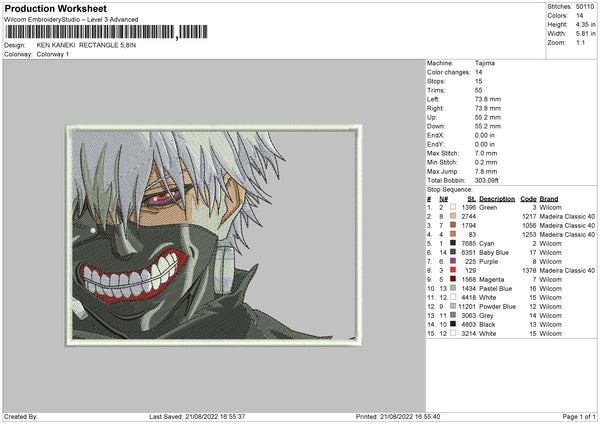Viewport: 600px width, 424px height.
Task: Click the Magenta description text
Action: point(491,279)
